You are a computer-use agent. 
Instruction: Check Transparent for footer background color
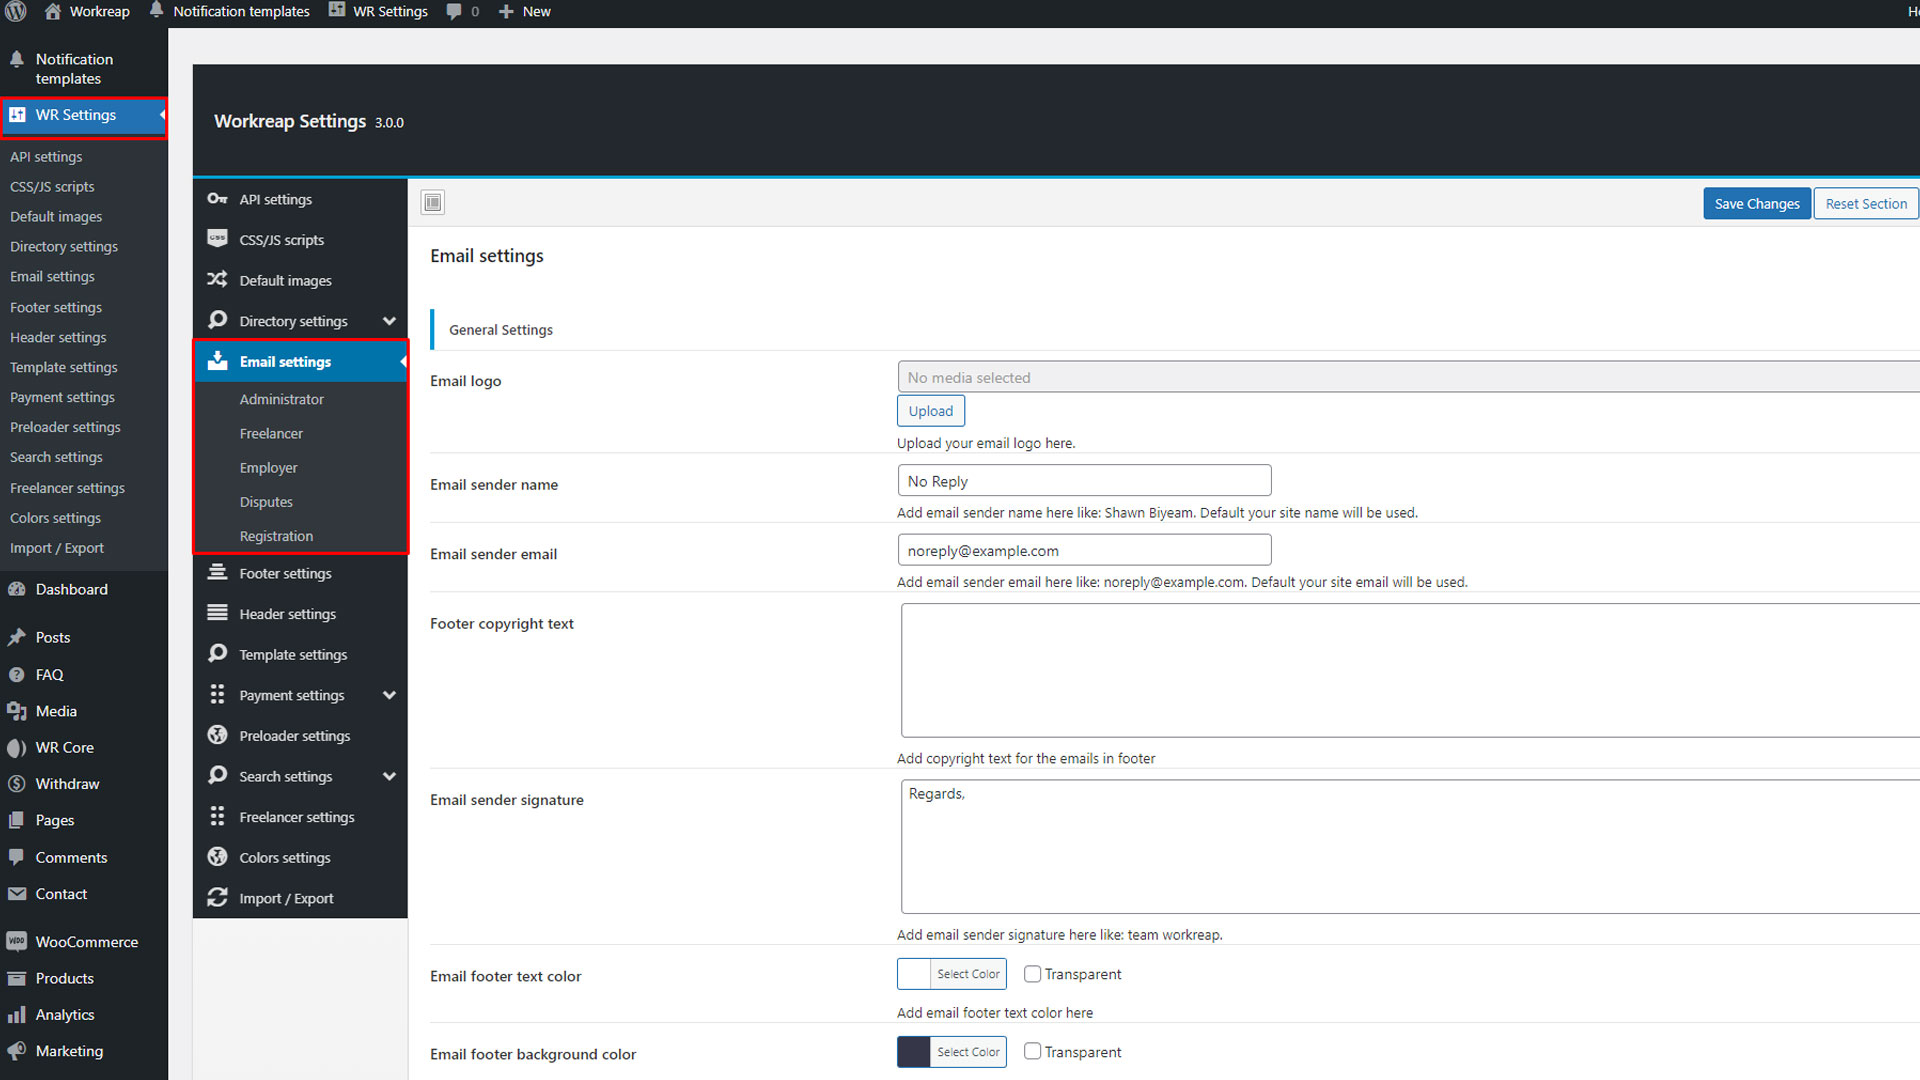coord(1032,1052)
